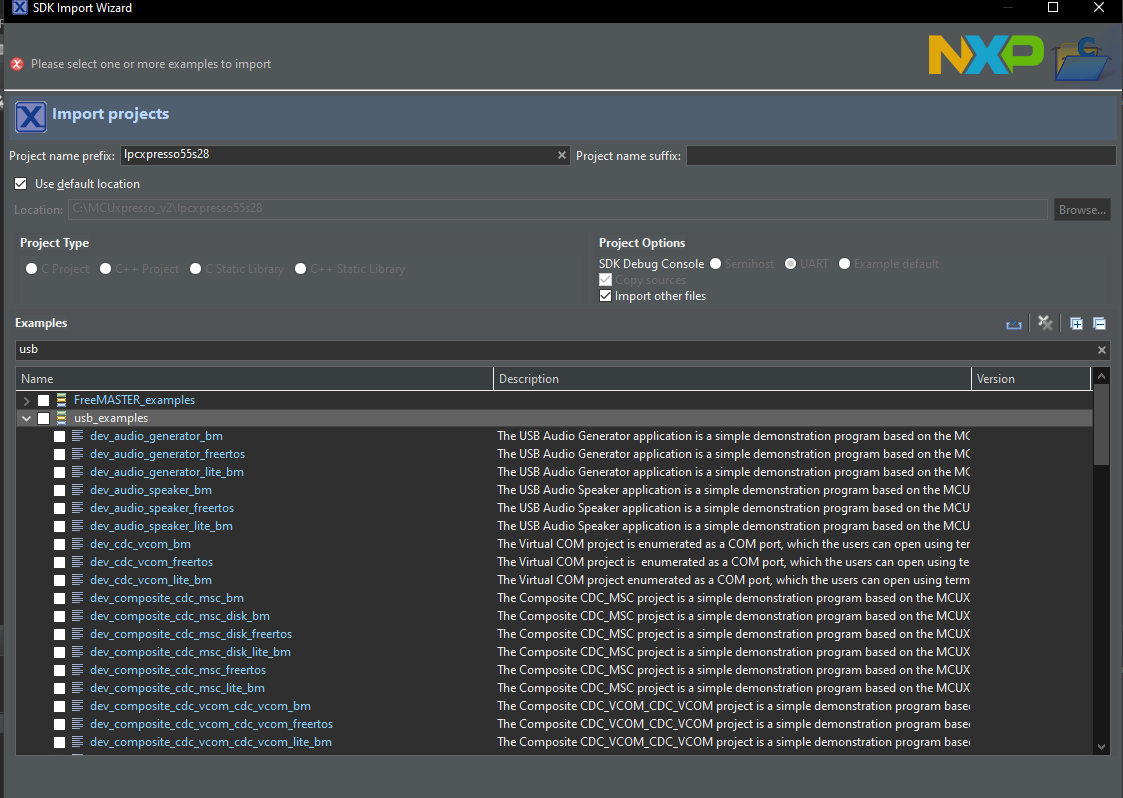1123x798 pixels.
Task: Click the dev_cdc_vcom_lite_bm description text
Action: (733, 580)
